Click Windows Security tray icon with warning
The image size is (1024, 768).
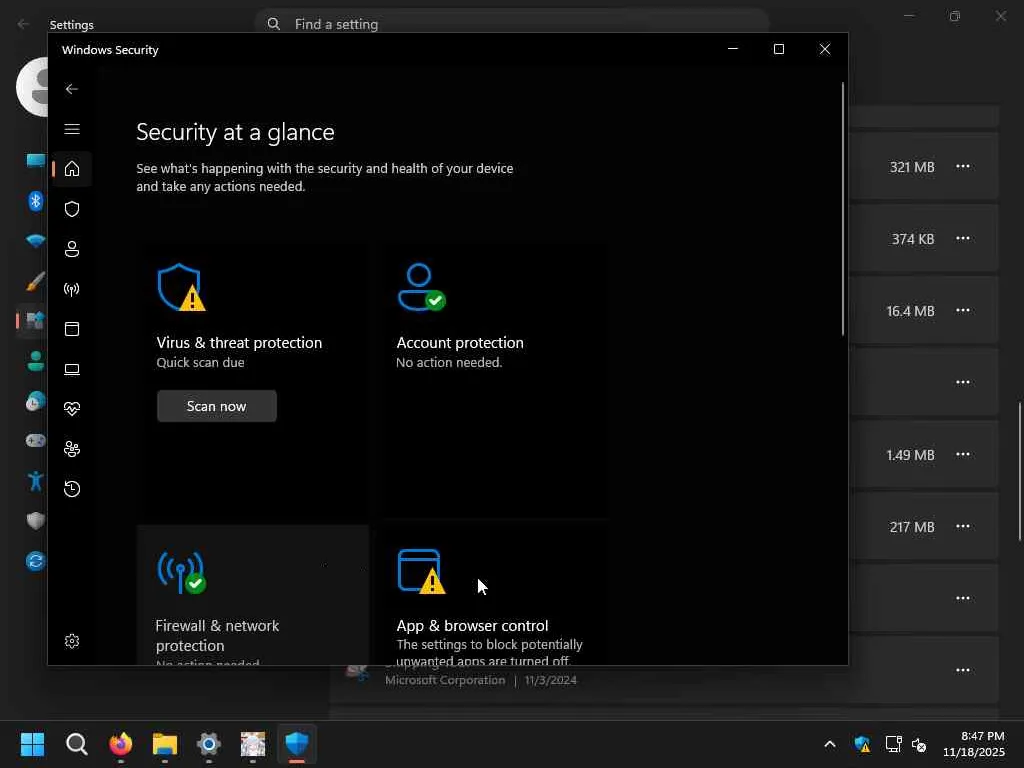pyautogui.click(x=862, y=744)
